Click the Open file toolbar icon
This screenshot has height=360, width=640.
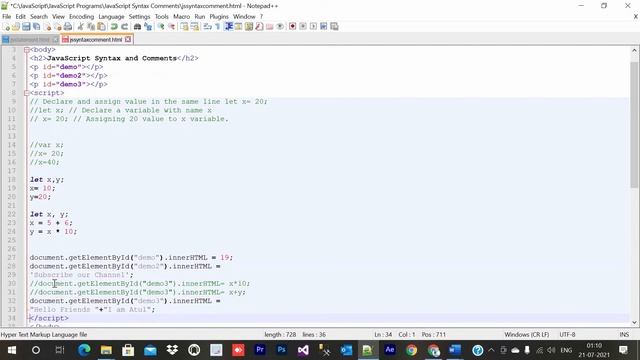click(16, 27)
